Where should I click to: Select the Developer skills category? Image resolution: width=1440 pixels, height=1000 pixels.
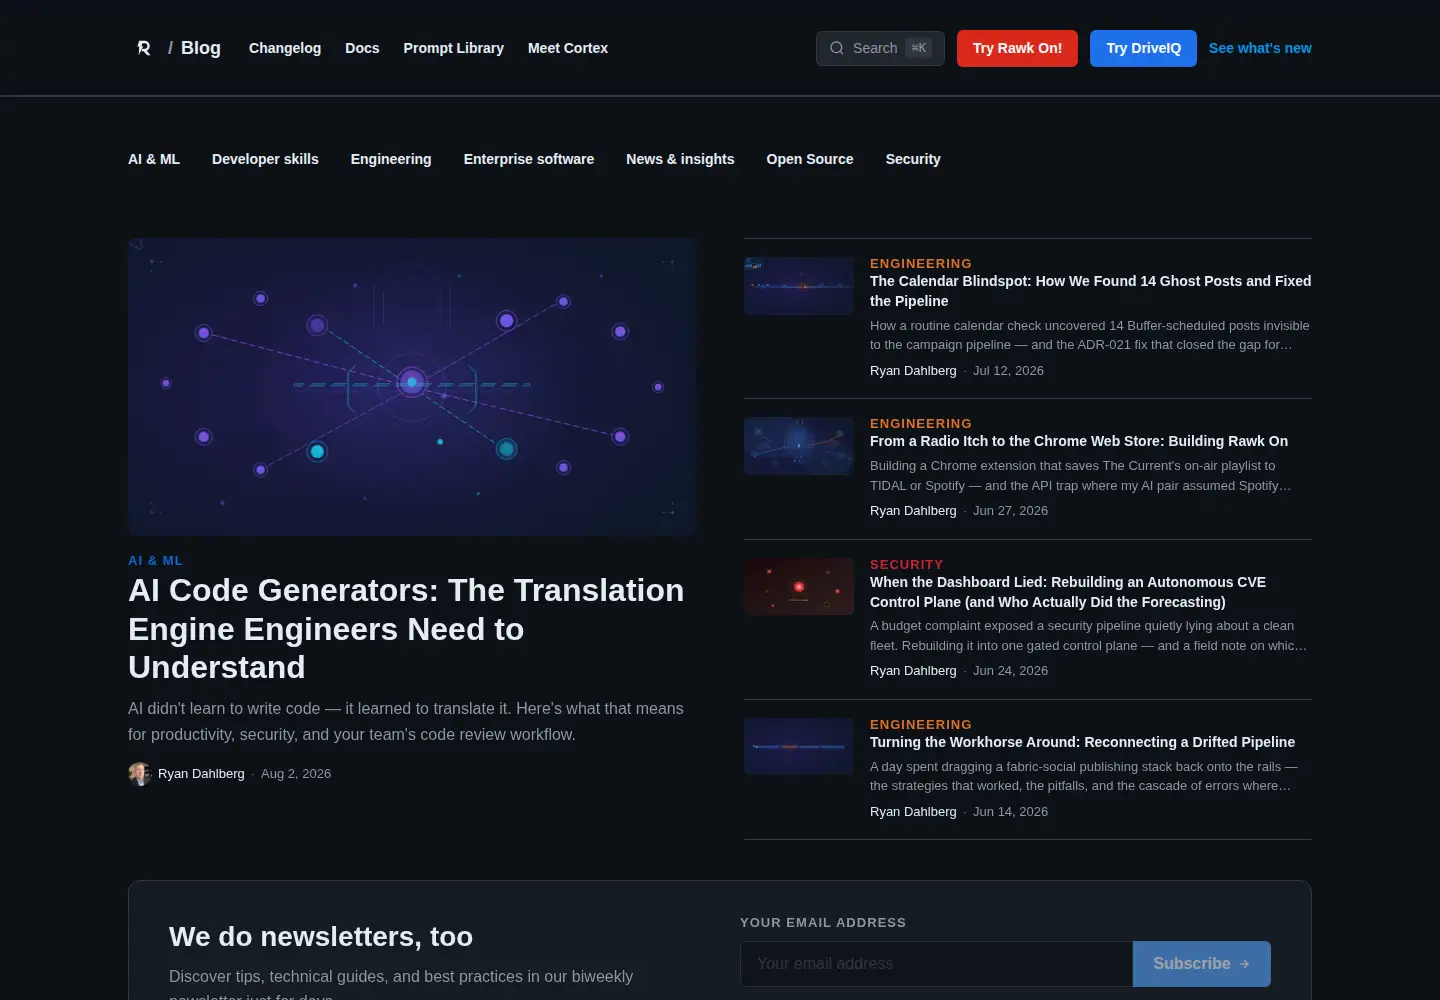(x=265, y=159)
